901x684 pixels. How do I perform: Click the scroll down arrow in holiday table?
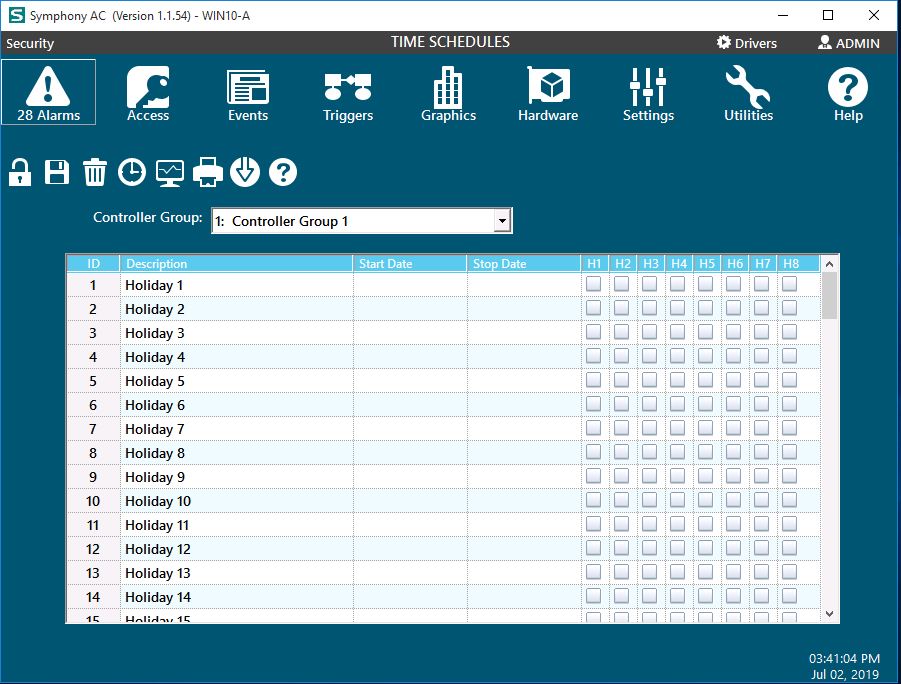(x=829, y=614)
